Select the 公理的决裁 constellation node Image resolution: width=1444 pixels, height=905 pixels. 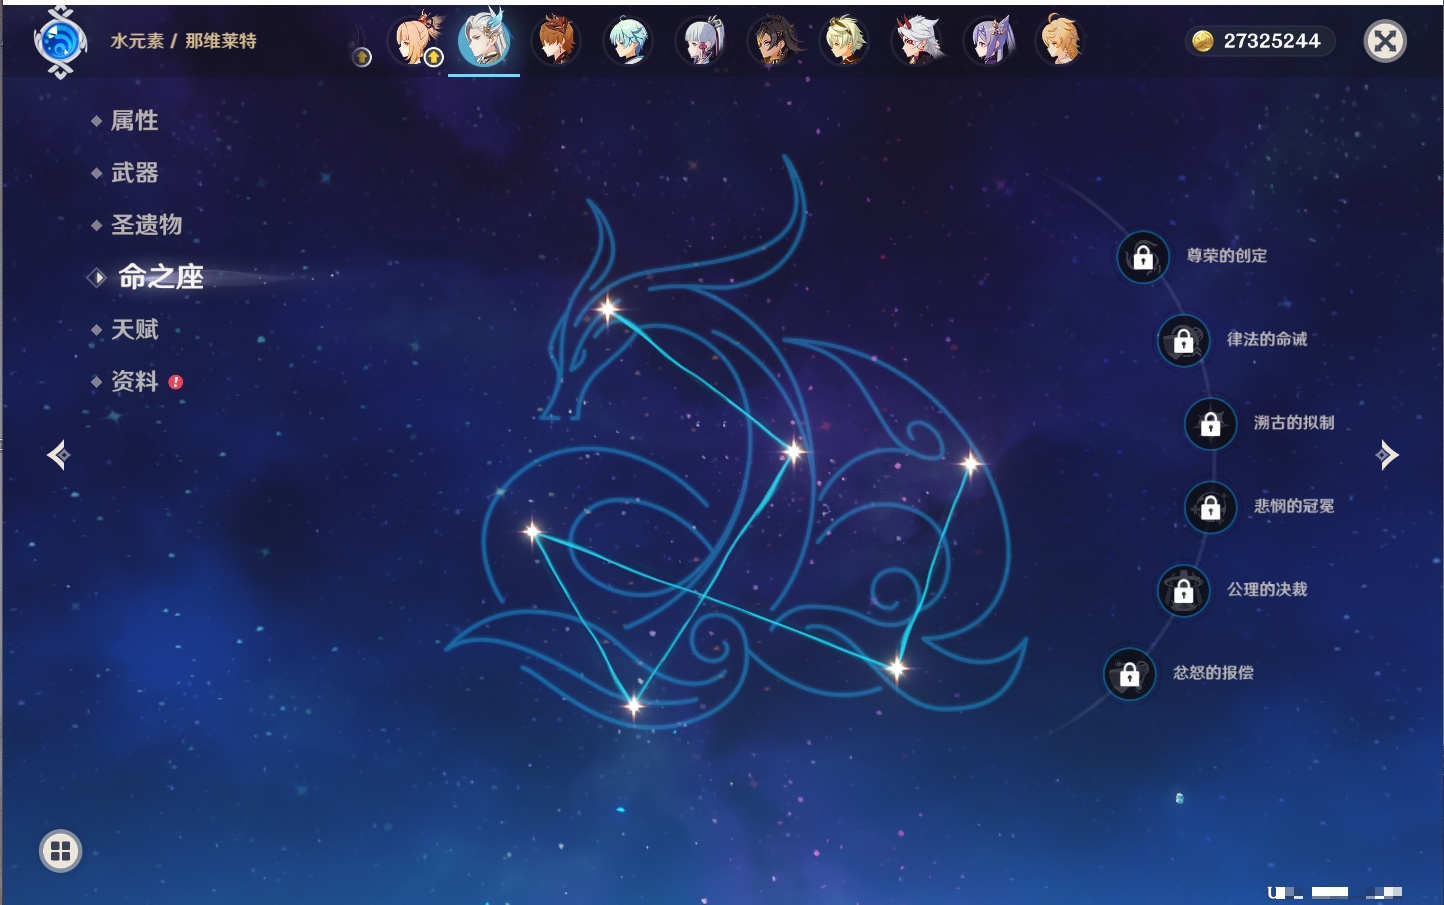[1183, 590]
